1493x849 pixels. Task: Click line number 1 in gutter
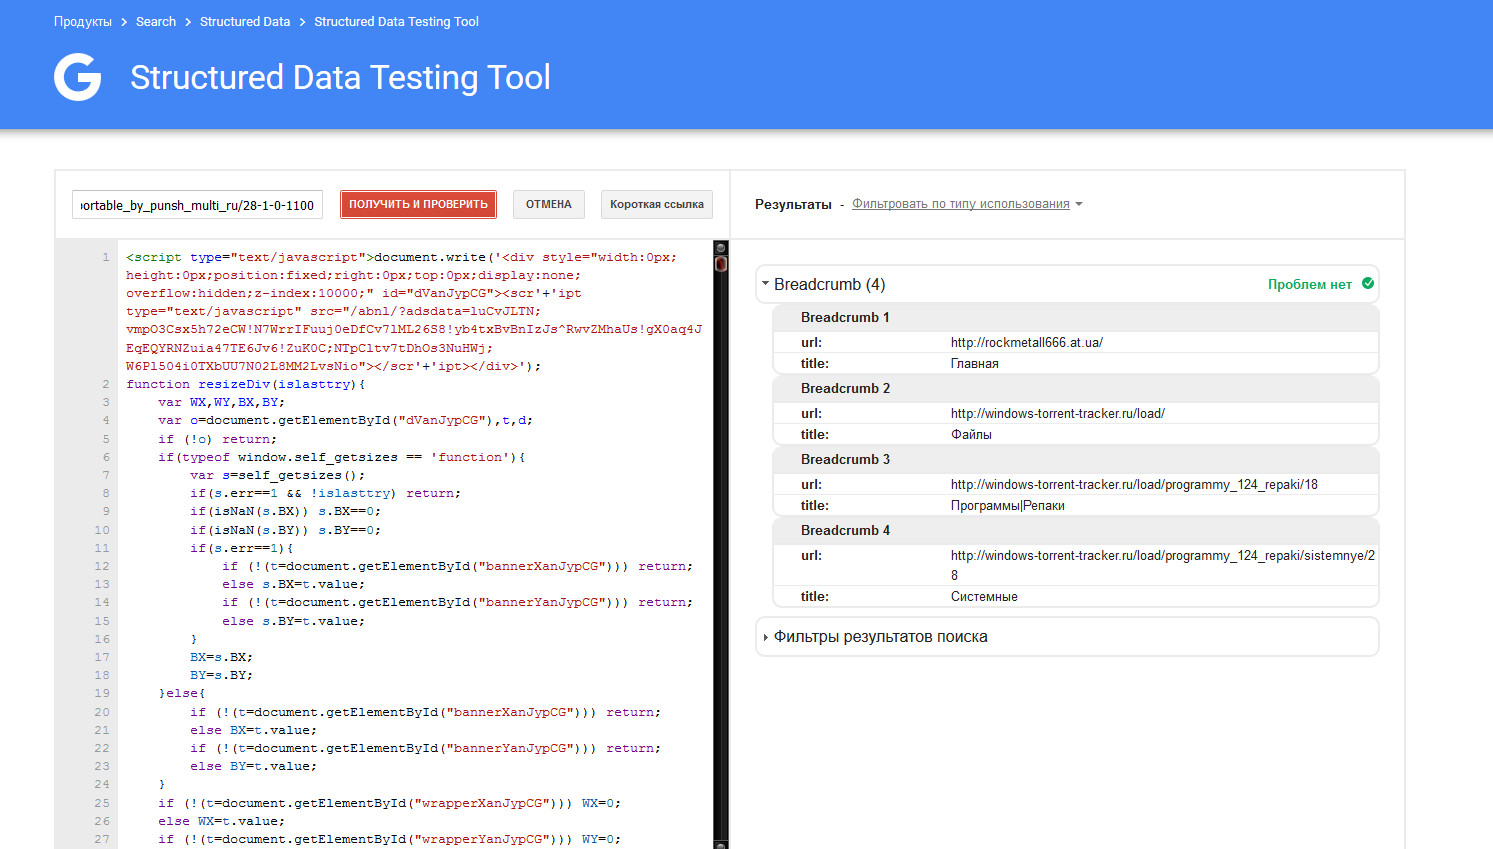pos(105,257)
